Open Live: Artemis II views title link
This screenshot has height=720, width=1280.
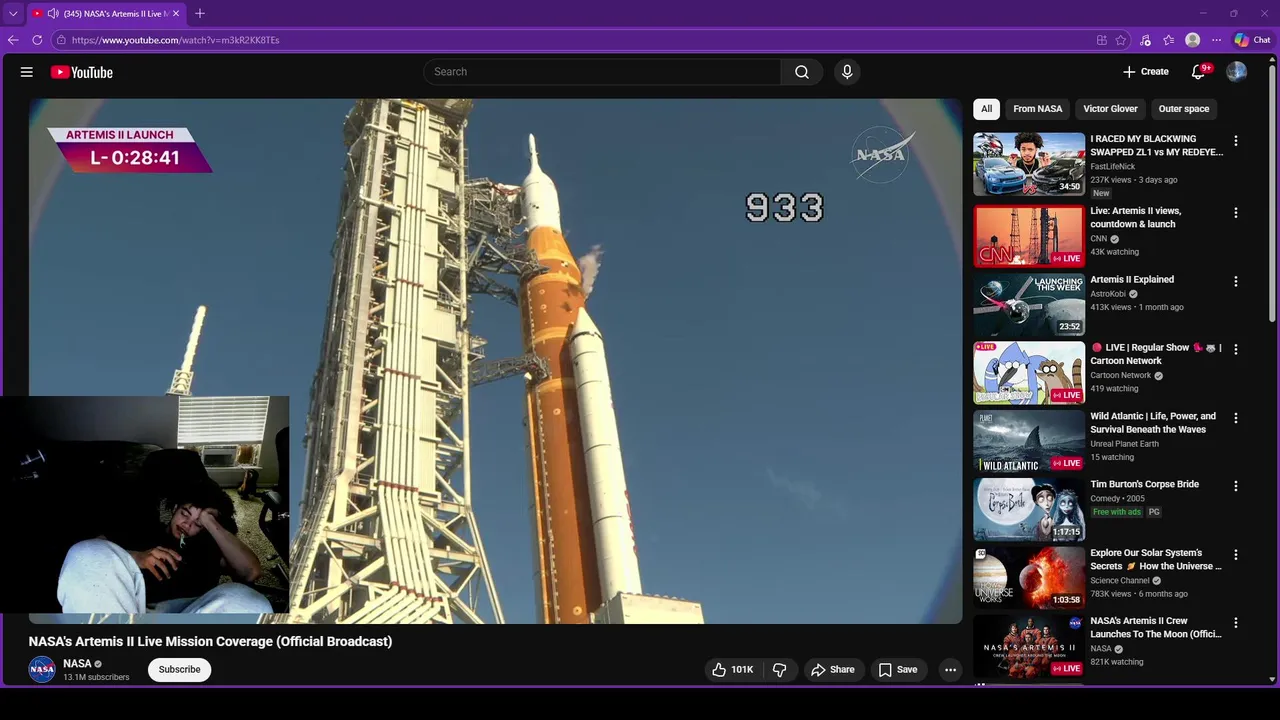pos(1135,217)
